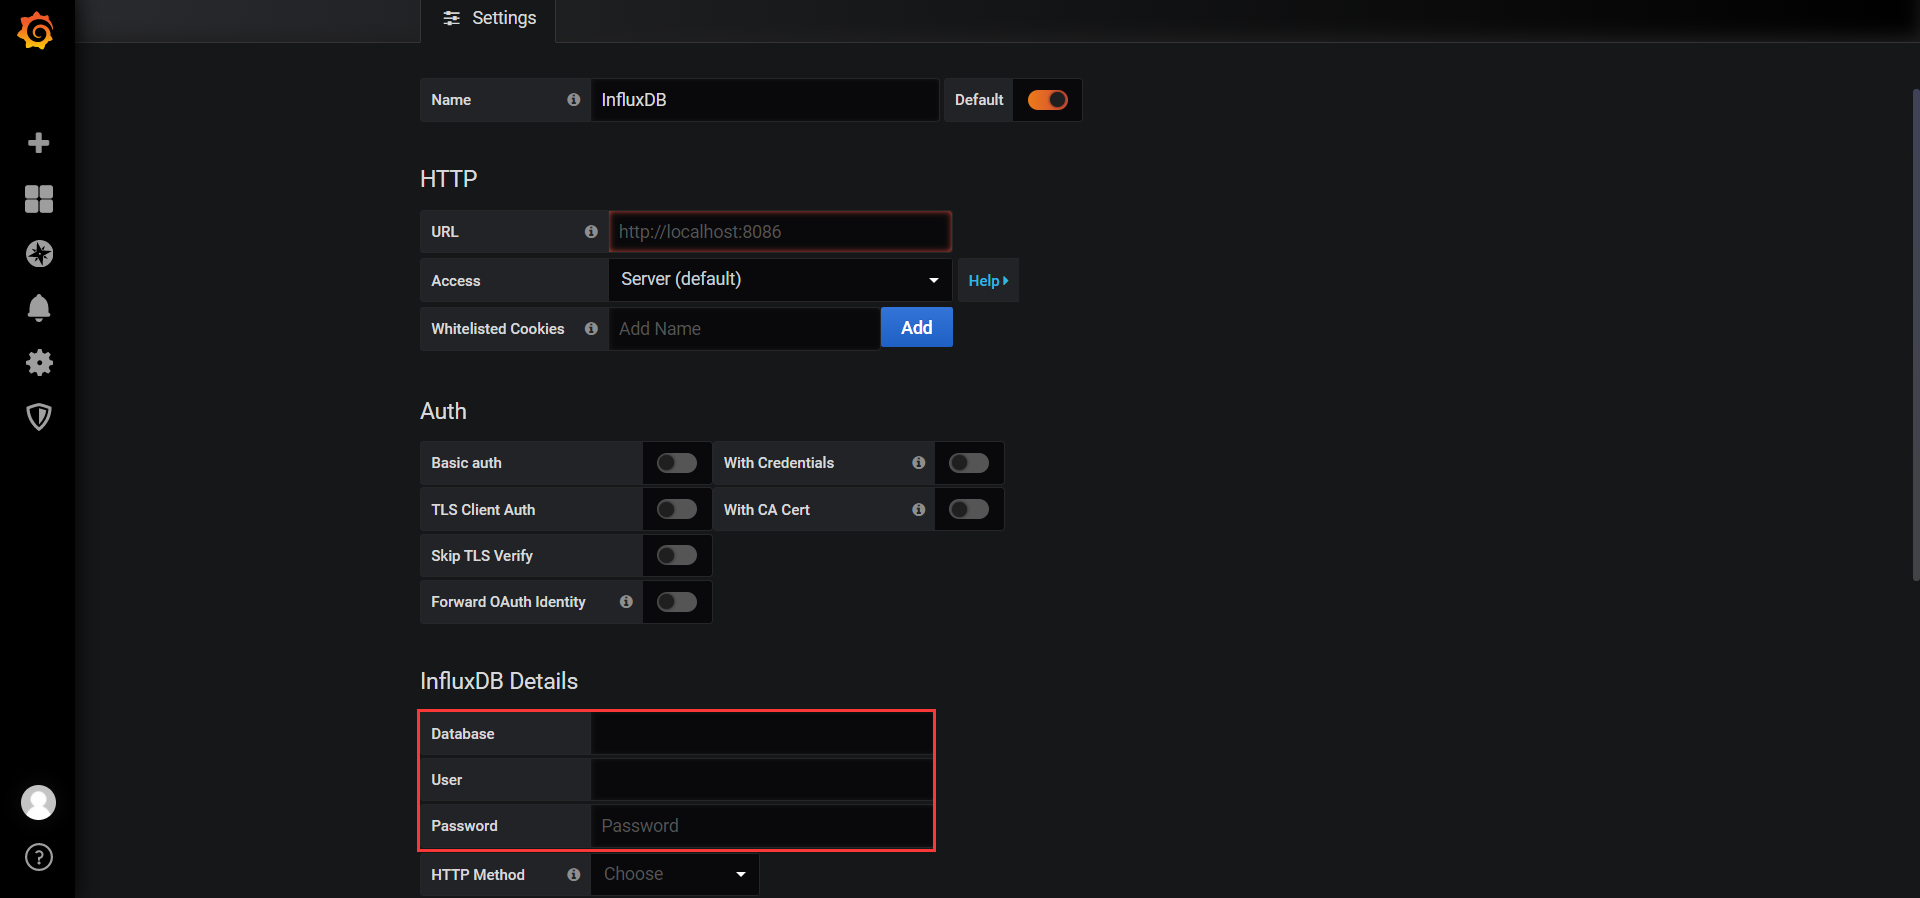This screenshot has height=898, width=1920.
Task: Disable the Default data source toggle
Action: point(1047,100)
